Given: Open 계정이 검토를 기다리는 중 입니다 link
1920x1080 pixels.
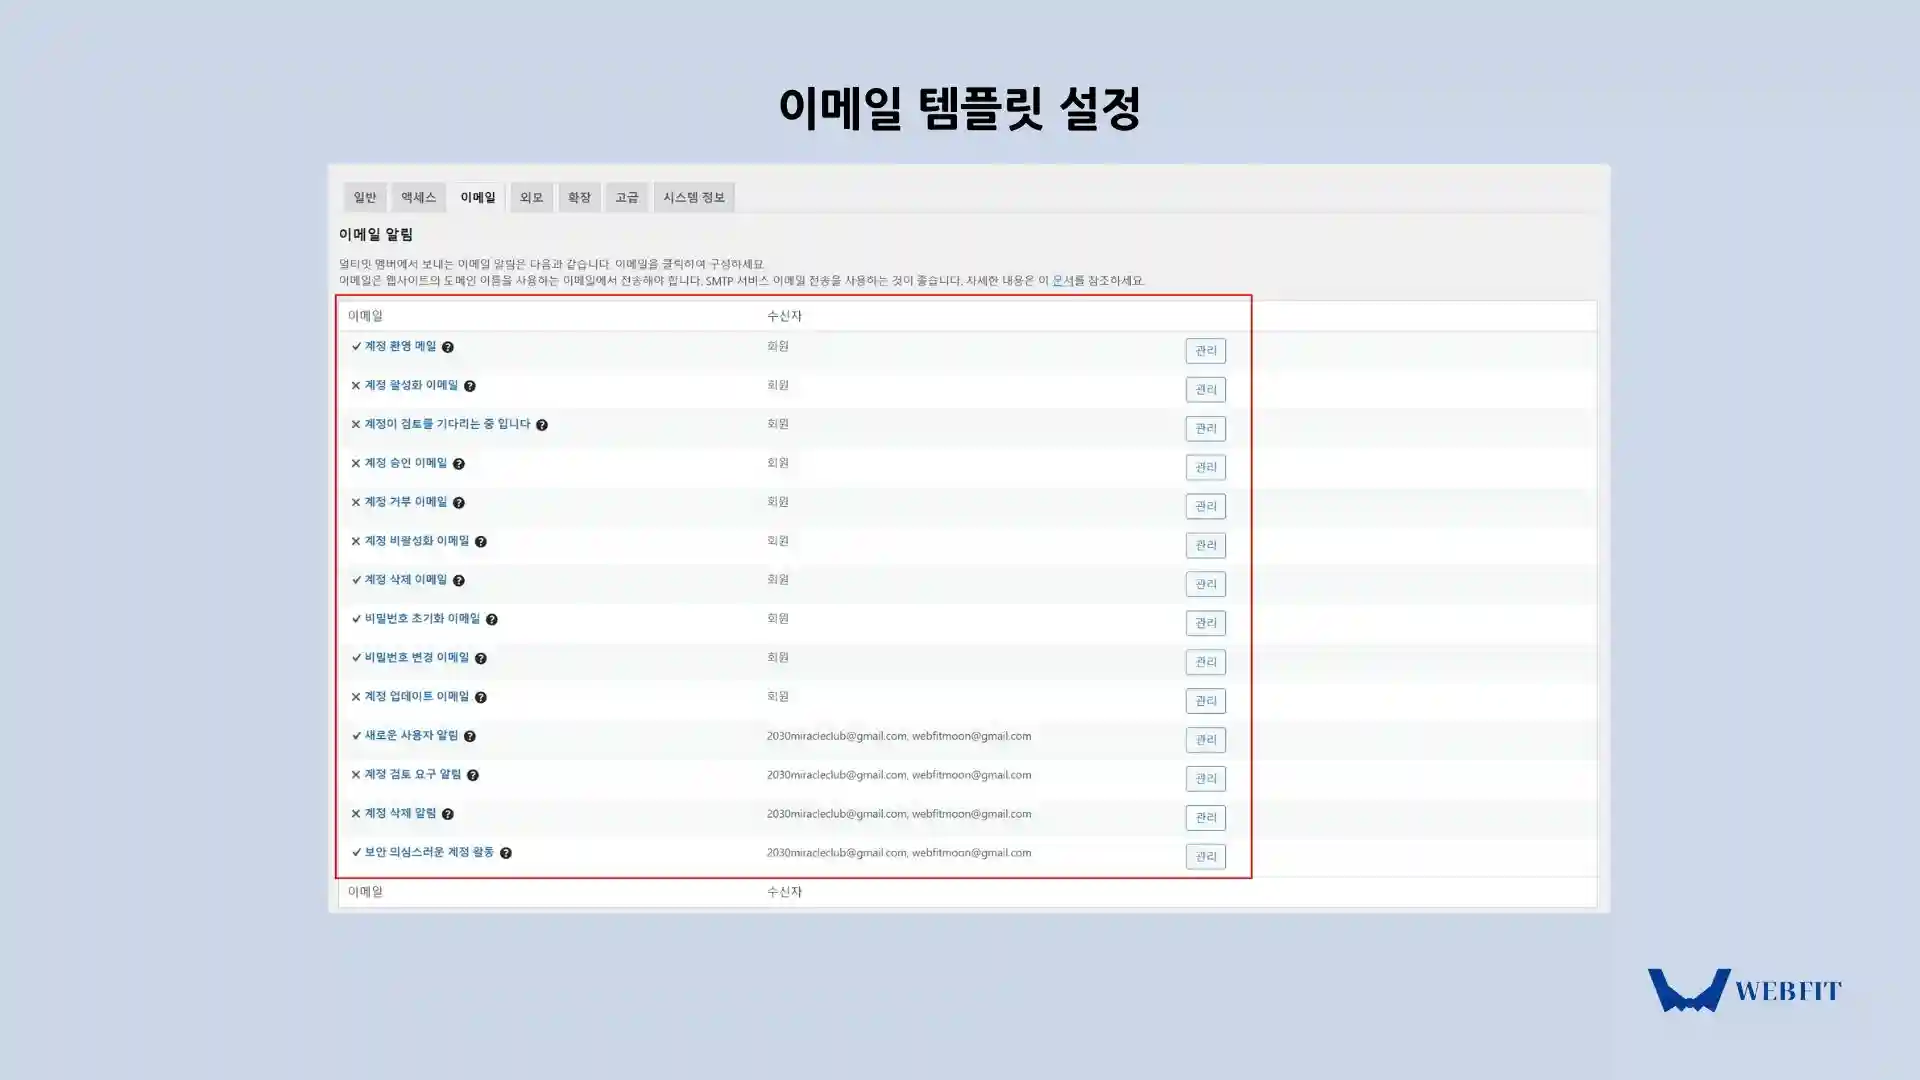Looking at the screenshot, I should coord(447,424).
